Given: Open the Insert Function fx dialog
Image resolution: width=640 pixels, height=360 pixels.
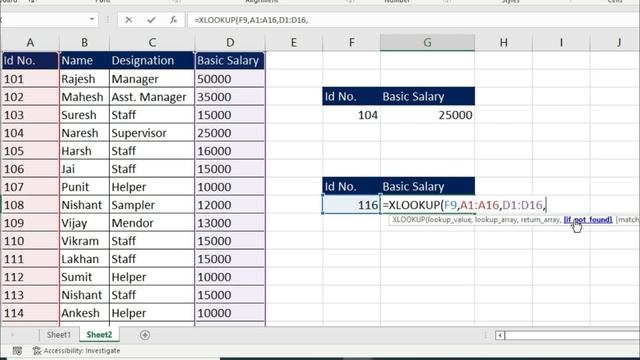Looking at the screenshot, I should [x=173, y=20].
